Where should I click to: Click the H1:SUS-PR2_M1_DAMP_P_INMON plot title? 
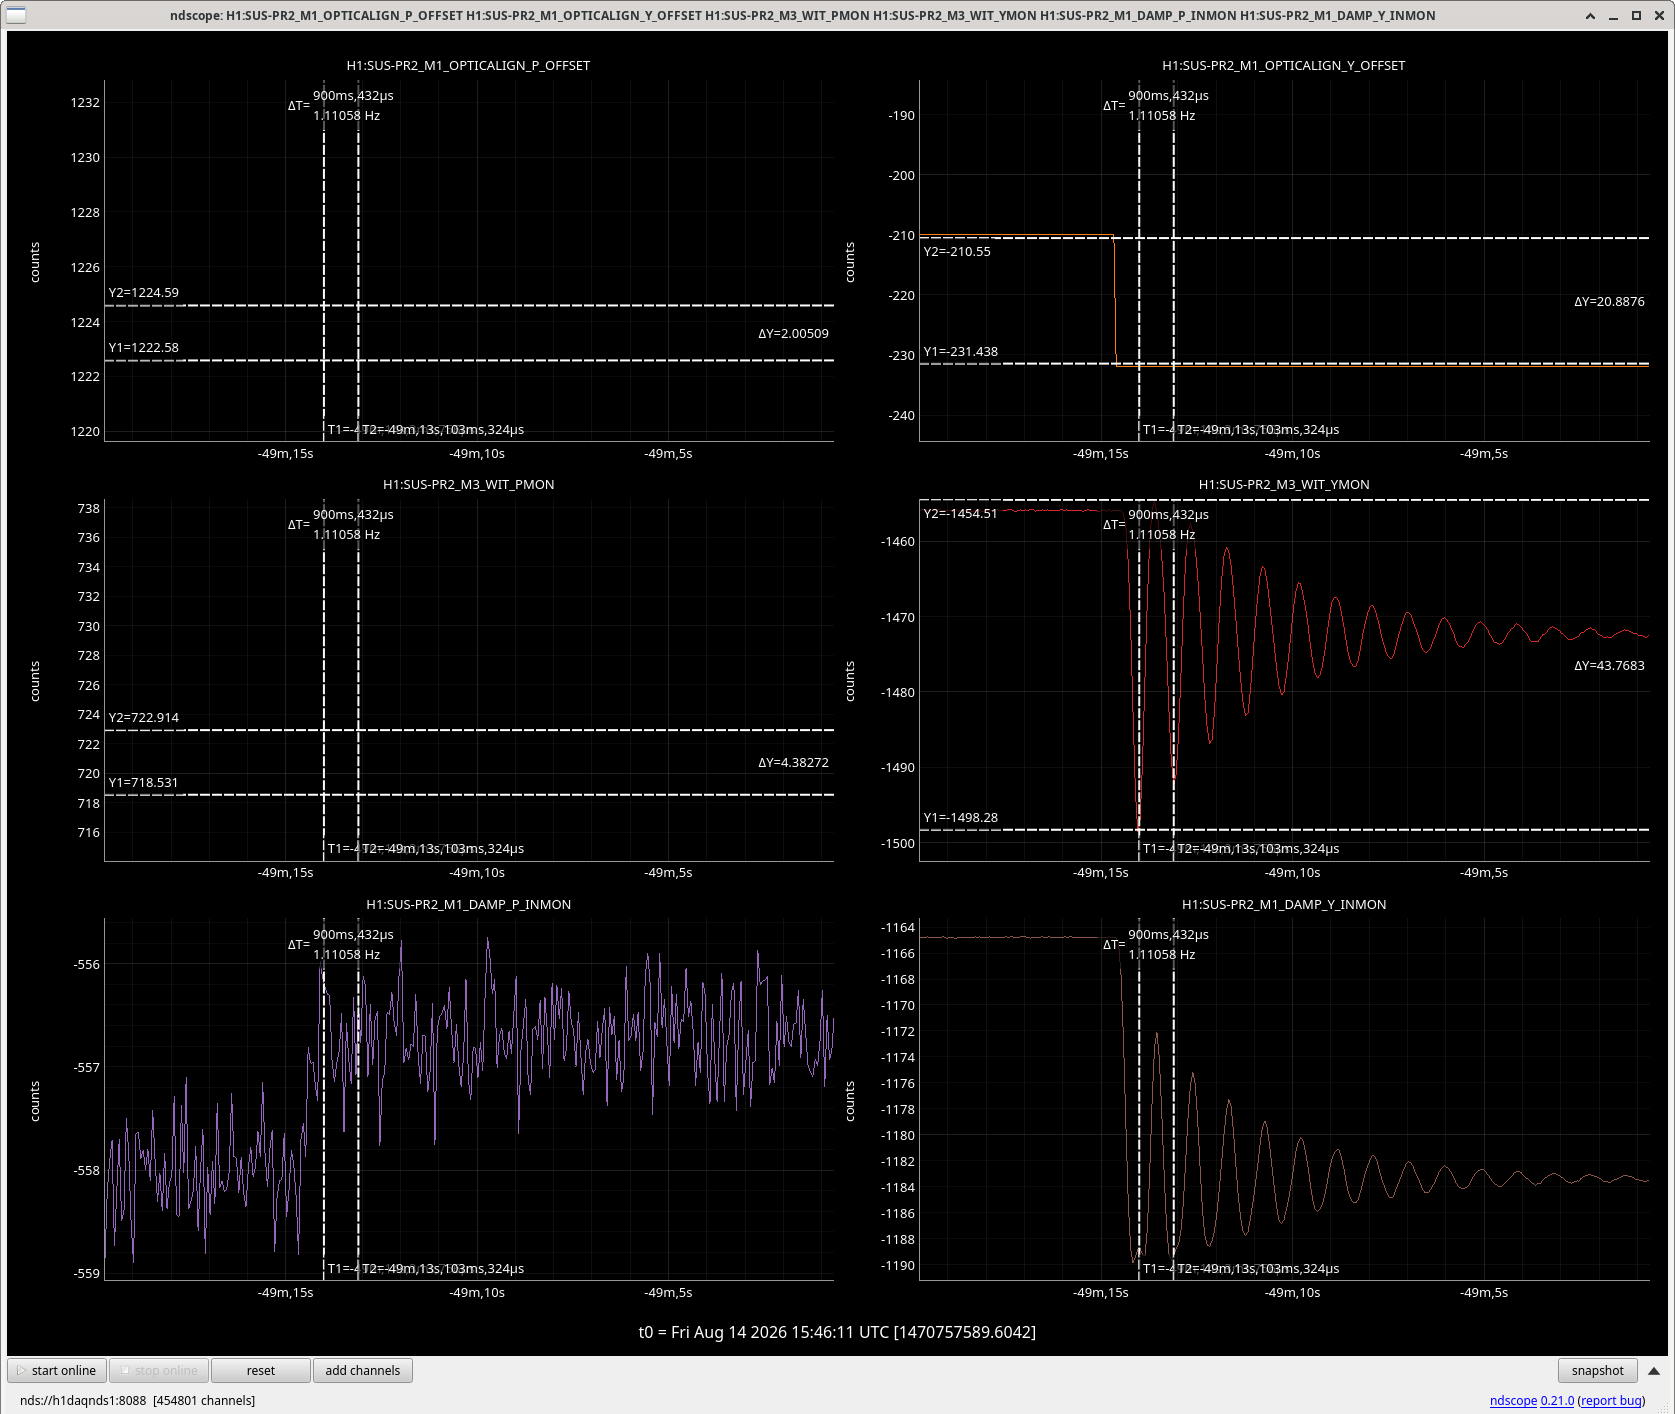click(x=468, y=904)
